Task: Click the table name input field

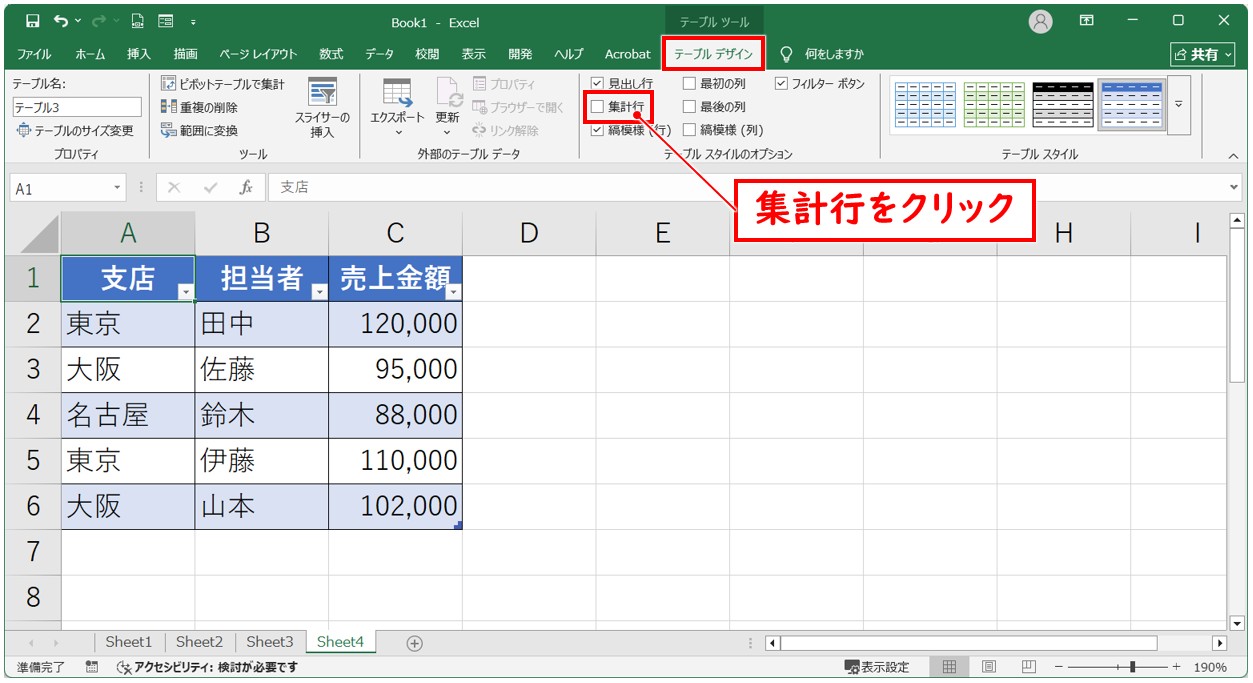Action: [x=77, y=107]
